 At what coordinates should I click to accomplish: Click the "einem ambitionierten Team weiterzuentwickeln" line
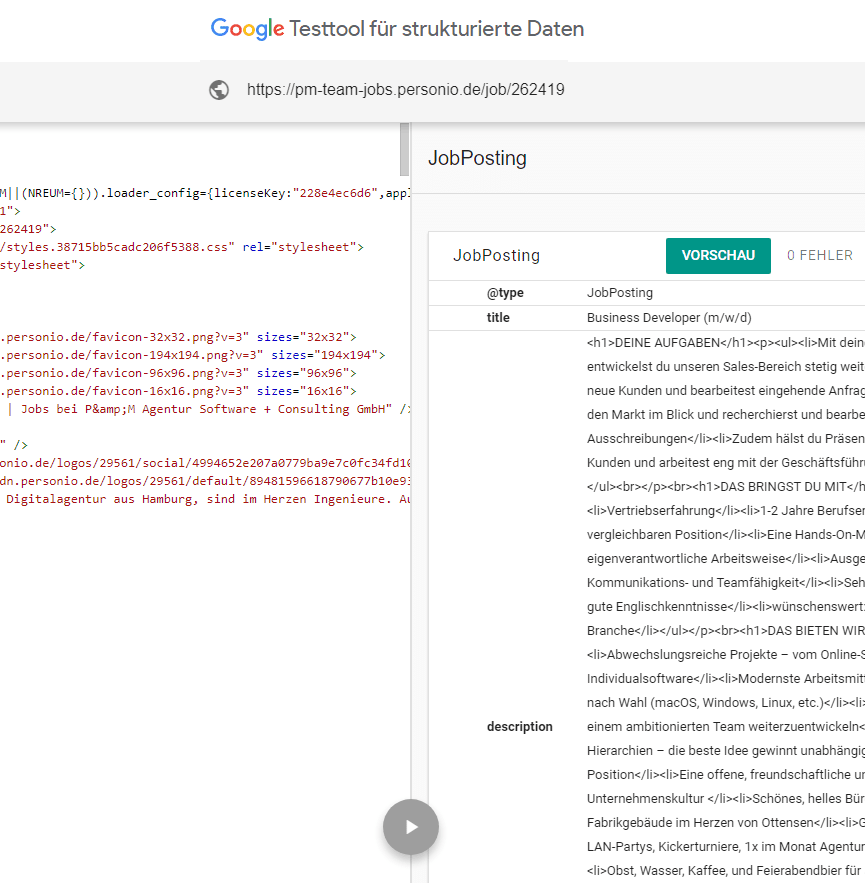click(x=726, y=726)
